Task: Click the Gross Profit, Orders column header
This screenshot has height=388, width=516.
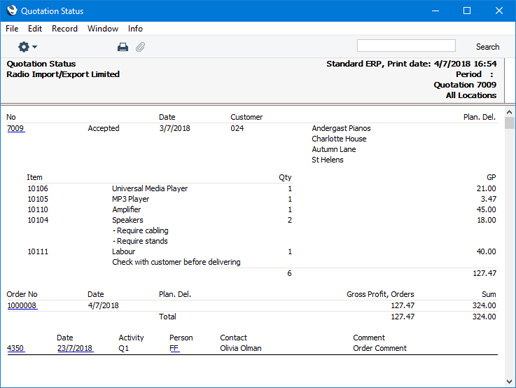Action: (x=380, y=294)
